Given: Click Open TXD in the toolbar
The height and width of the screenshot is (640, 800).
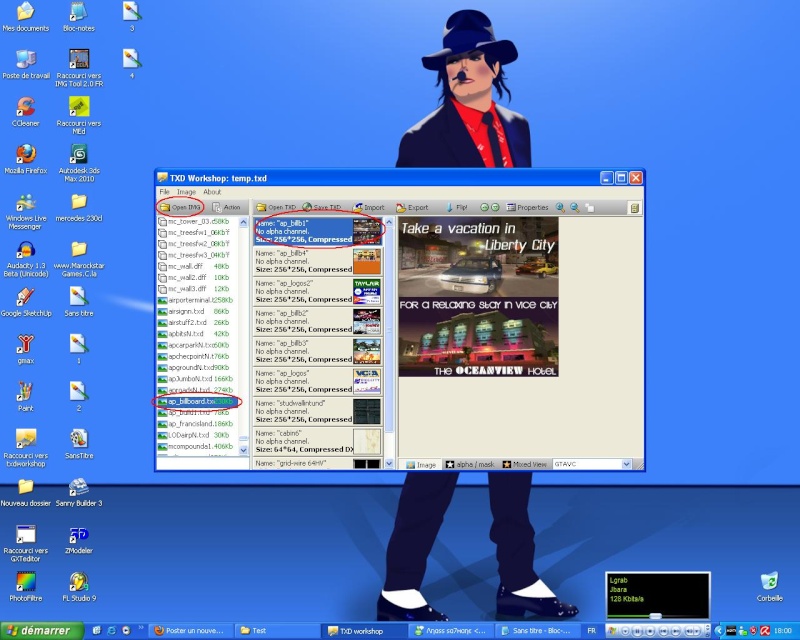Looking at the screenshot, I should [276, 207].
